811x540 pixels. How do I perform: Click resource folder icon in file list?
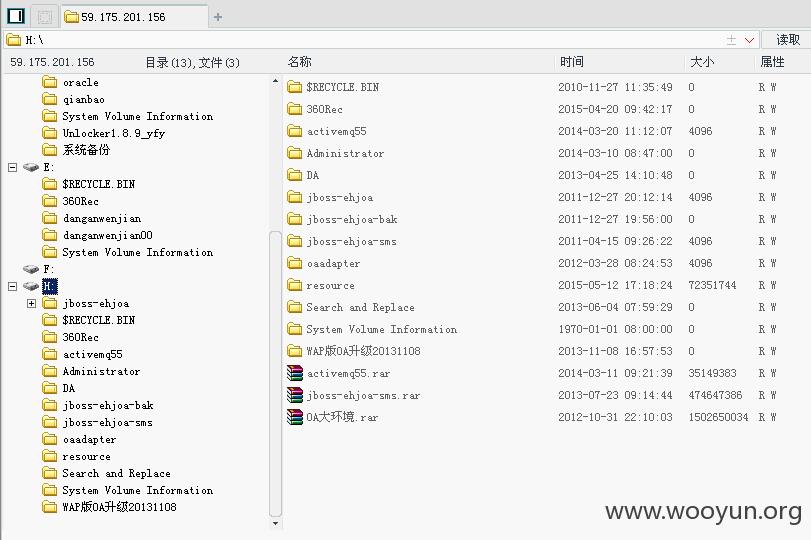coord(295,285)
